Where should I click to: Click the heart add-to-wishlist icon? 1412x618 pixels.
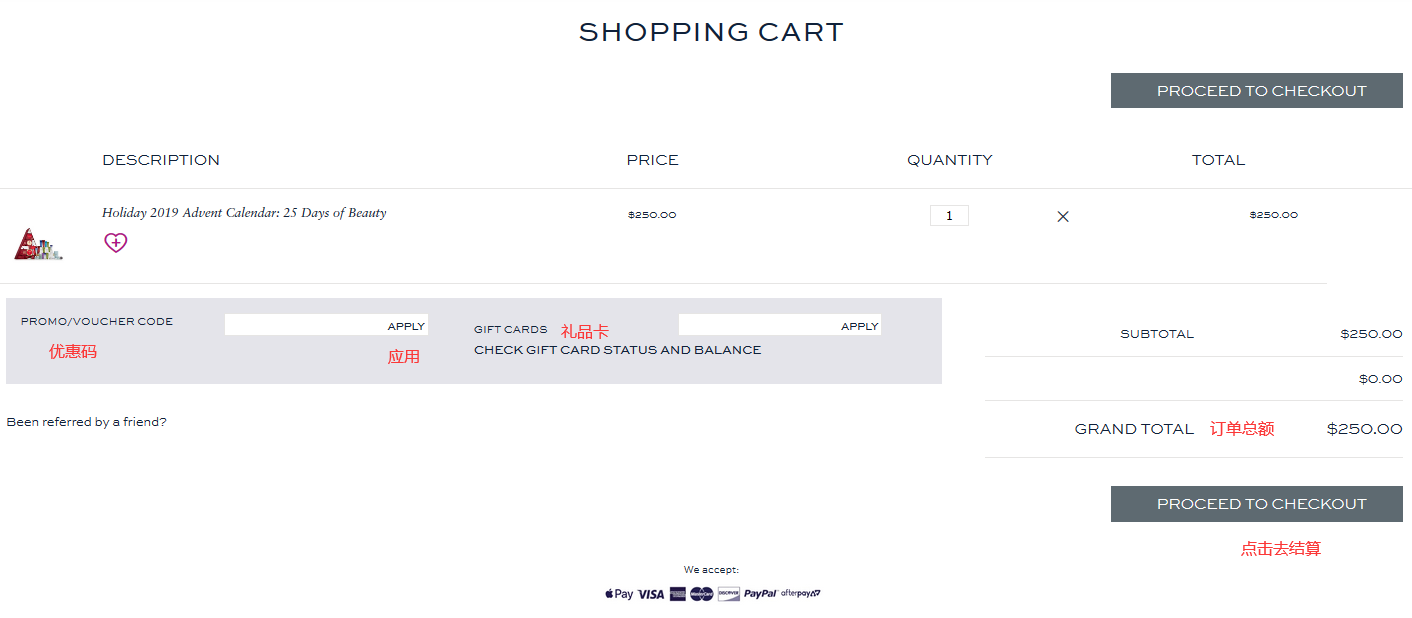[116, 242]
